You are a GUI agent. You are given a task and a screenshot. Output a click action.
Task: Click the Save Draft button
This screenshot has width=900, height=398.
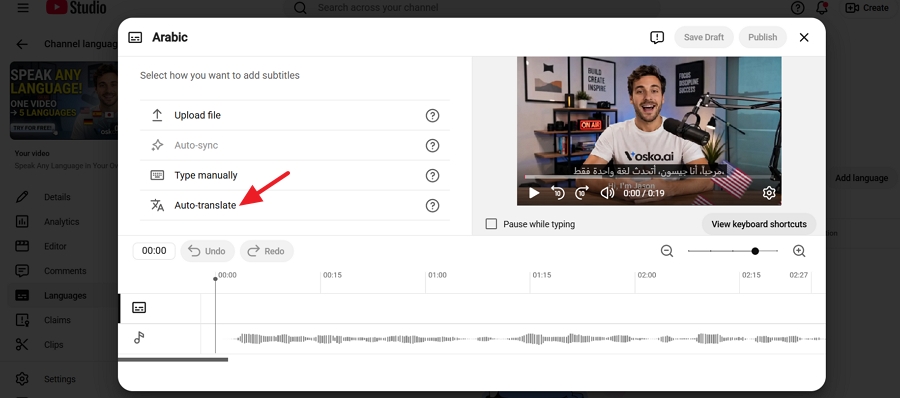tap(704, 37)
